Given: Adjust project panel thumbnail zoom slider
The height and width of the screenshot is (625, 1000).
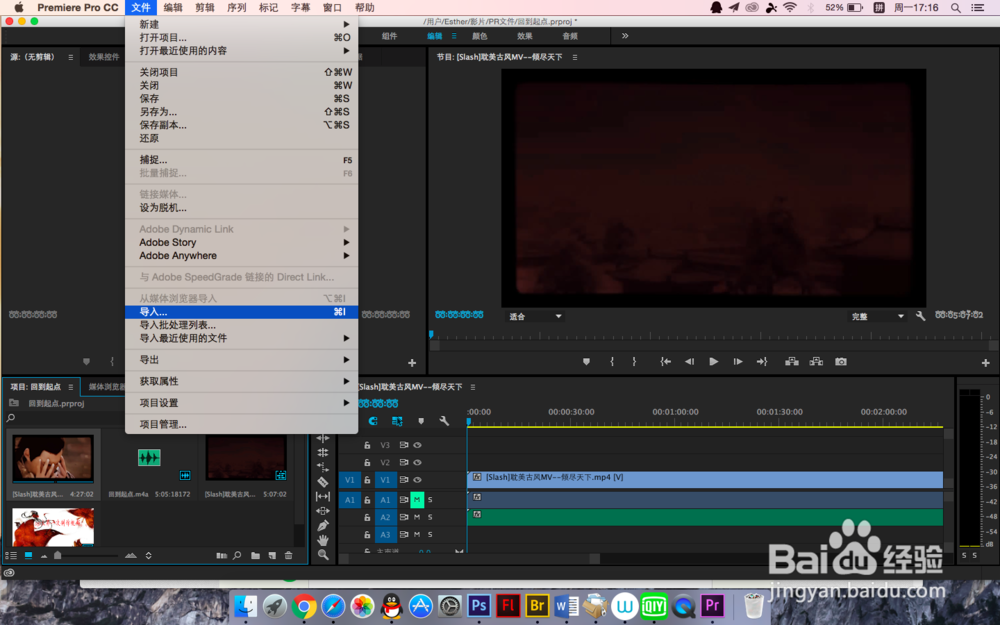Looking at the screenshot, I should pos(57,555).
